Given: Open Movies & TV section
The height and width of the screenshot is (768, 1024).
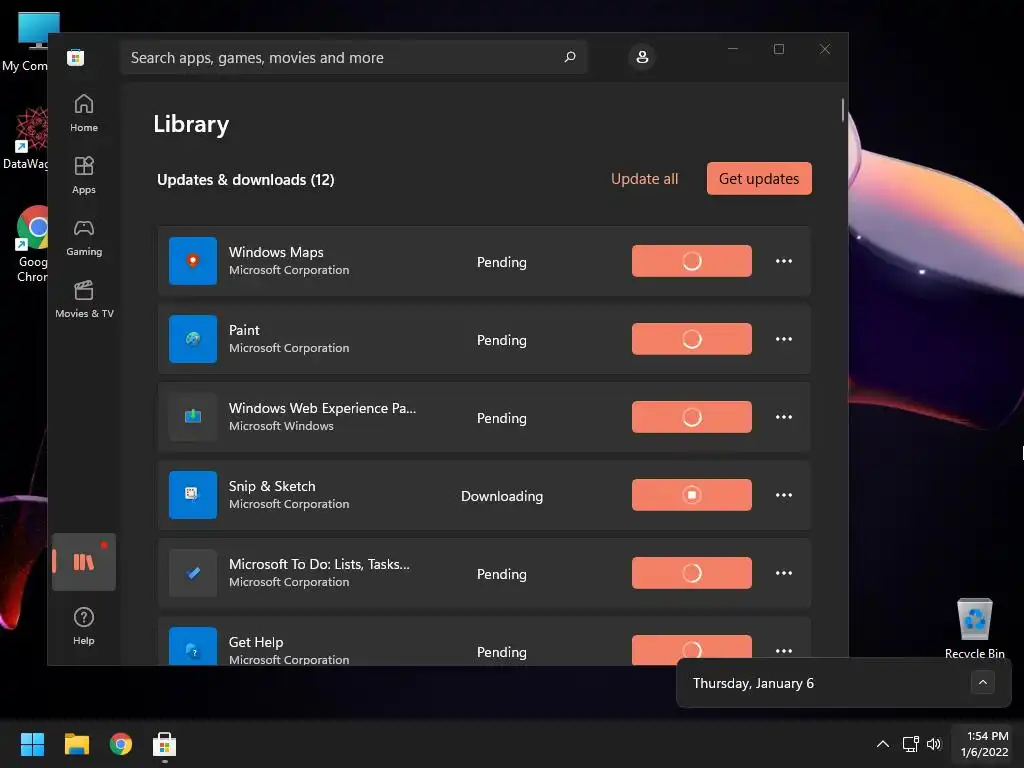Looking at the screenshot, I should pyautogui.click(x=84, y=299).
